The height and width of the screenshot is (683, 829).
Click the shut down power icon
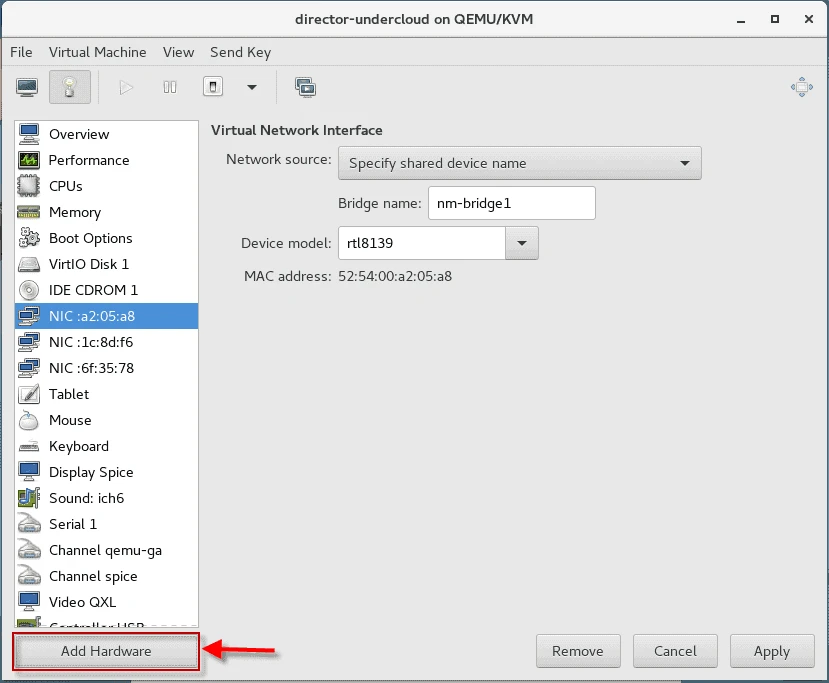pos(212,87)
